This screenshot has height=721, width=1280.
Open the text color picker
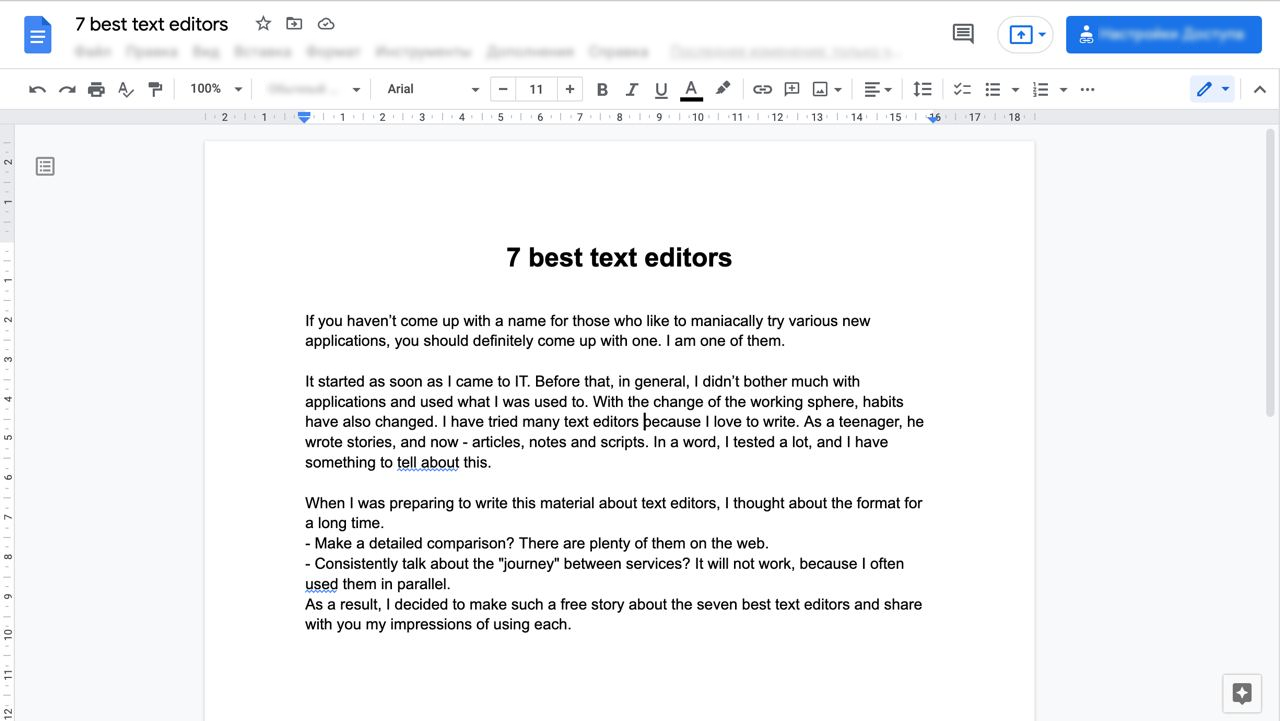pyautogui.click(x=691, y=90)
